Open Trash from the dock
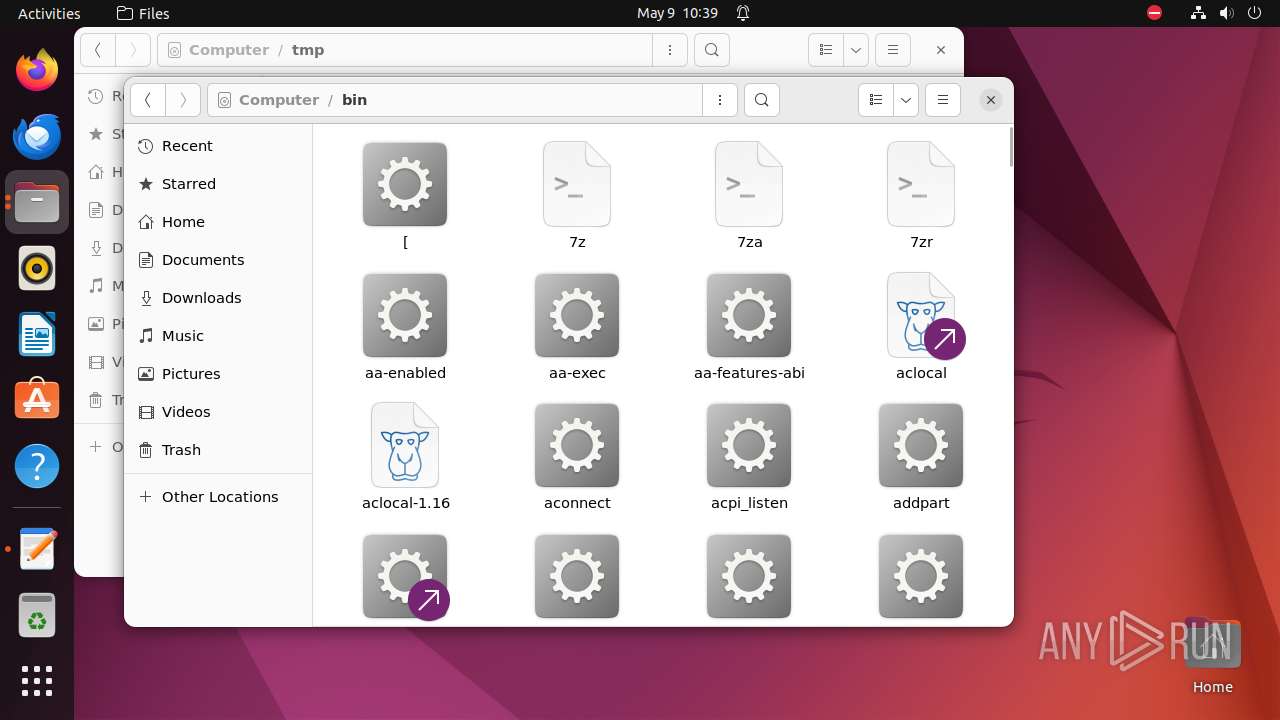This screenshot has height=720, width=1280. tap(37, 615)
